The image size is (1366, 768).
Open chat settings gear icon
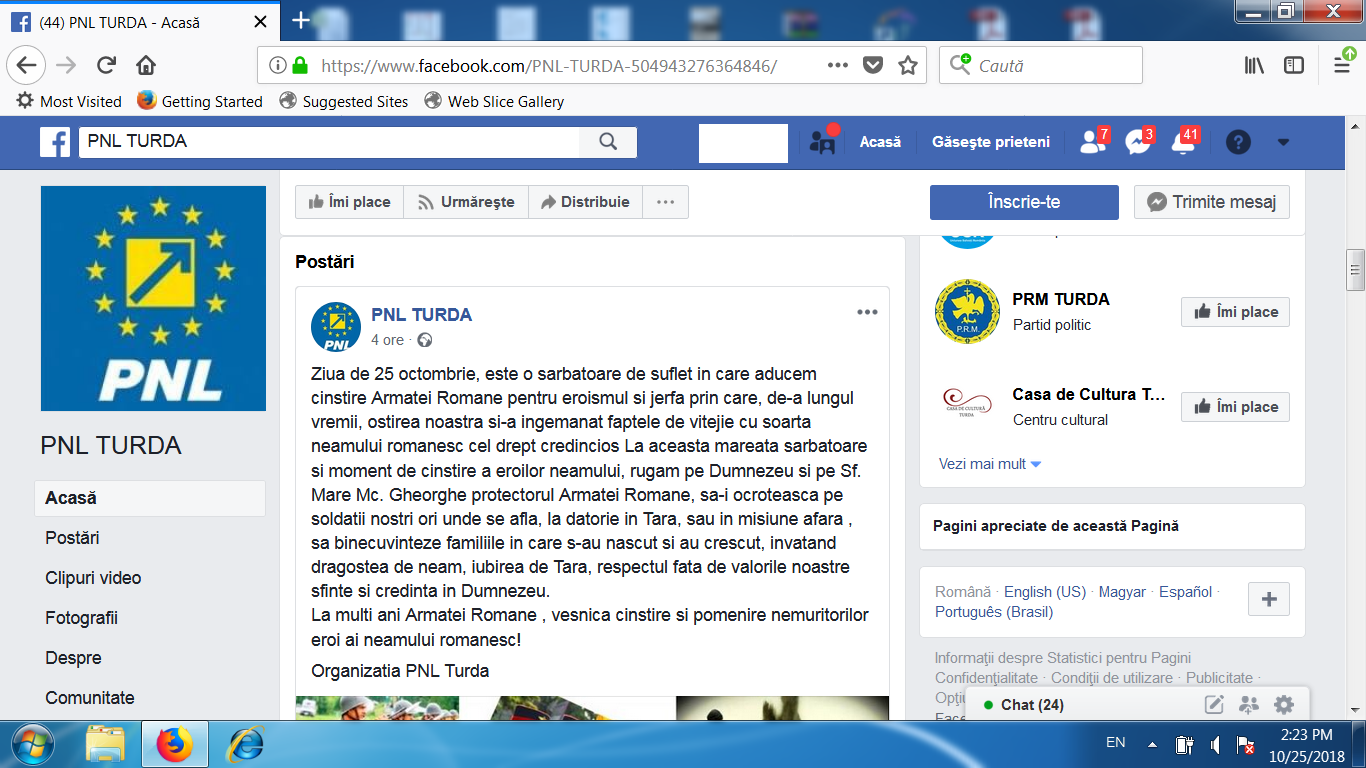coord(1284,705)
